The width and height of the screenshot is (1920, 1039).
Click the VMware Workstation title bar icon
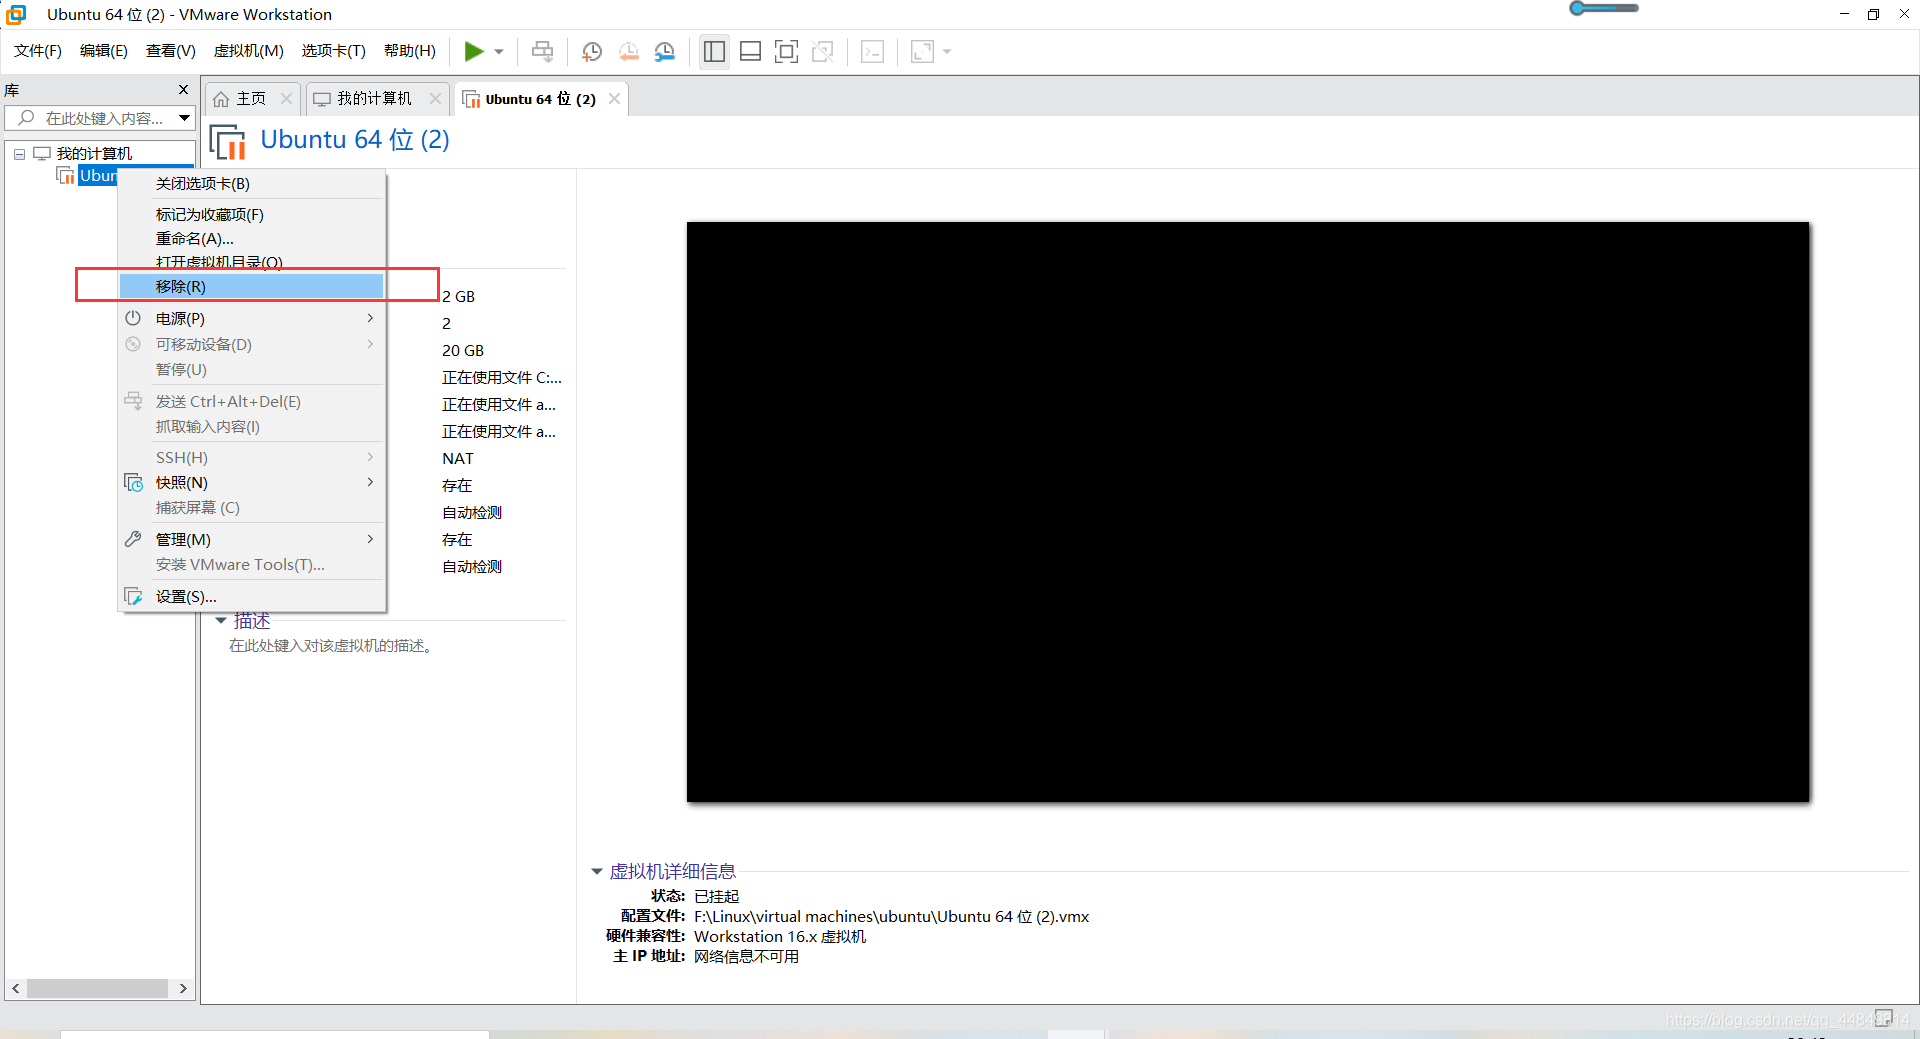tap(16, 14)
